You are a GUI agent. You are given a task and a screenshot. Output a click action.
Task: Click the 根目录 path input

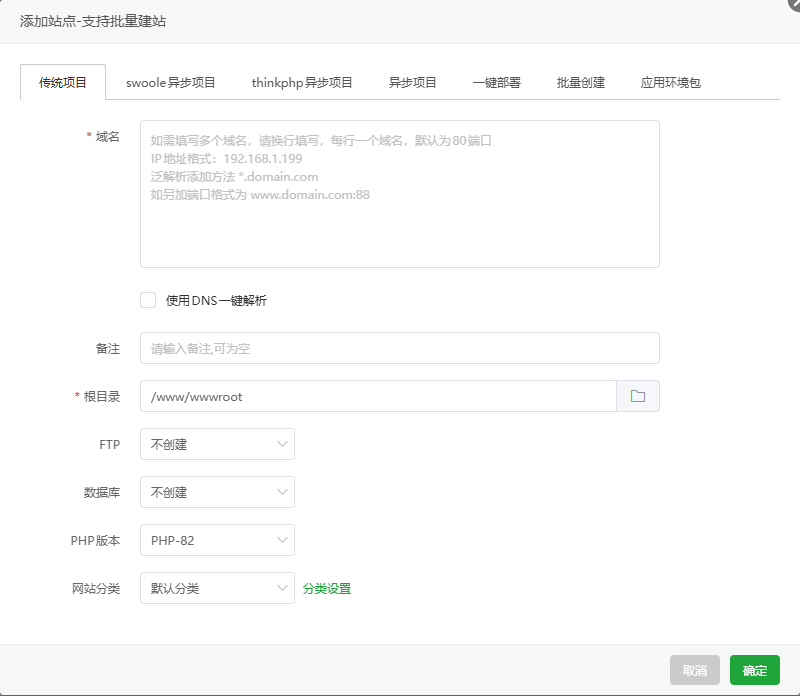tap(378, 396)
